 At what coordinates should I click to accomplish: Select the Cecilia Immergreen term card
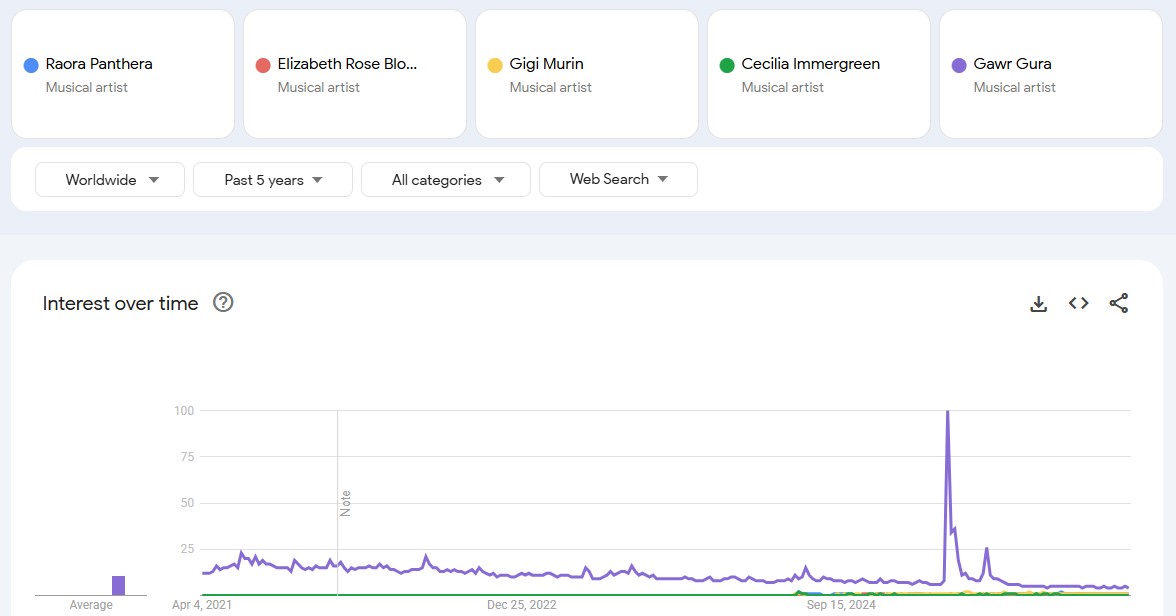click(x=818, y=74)
